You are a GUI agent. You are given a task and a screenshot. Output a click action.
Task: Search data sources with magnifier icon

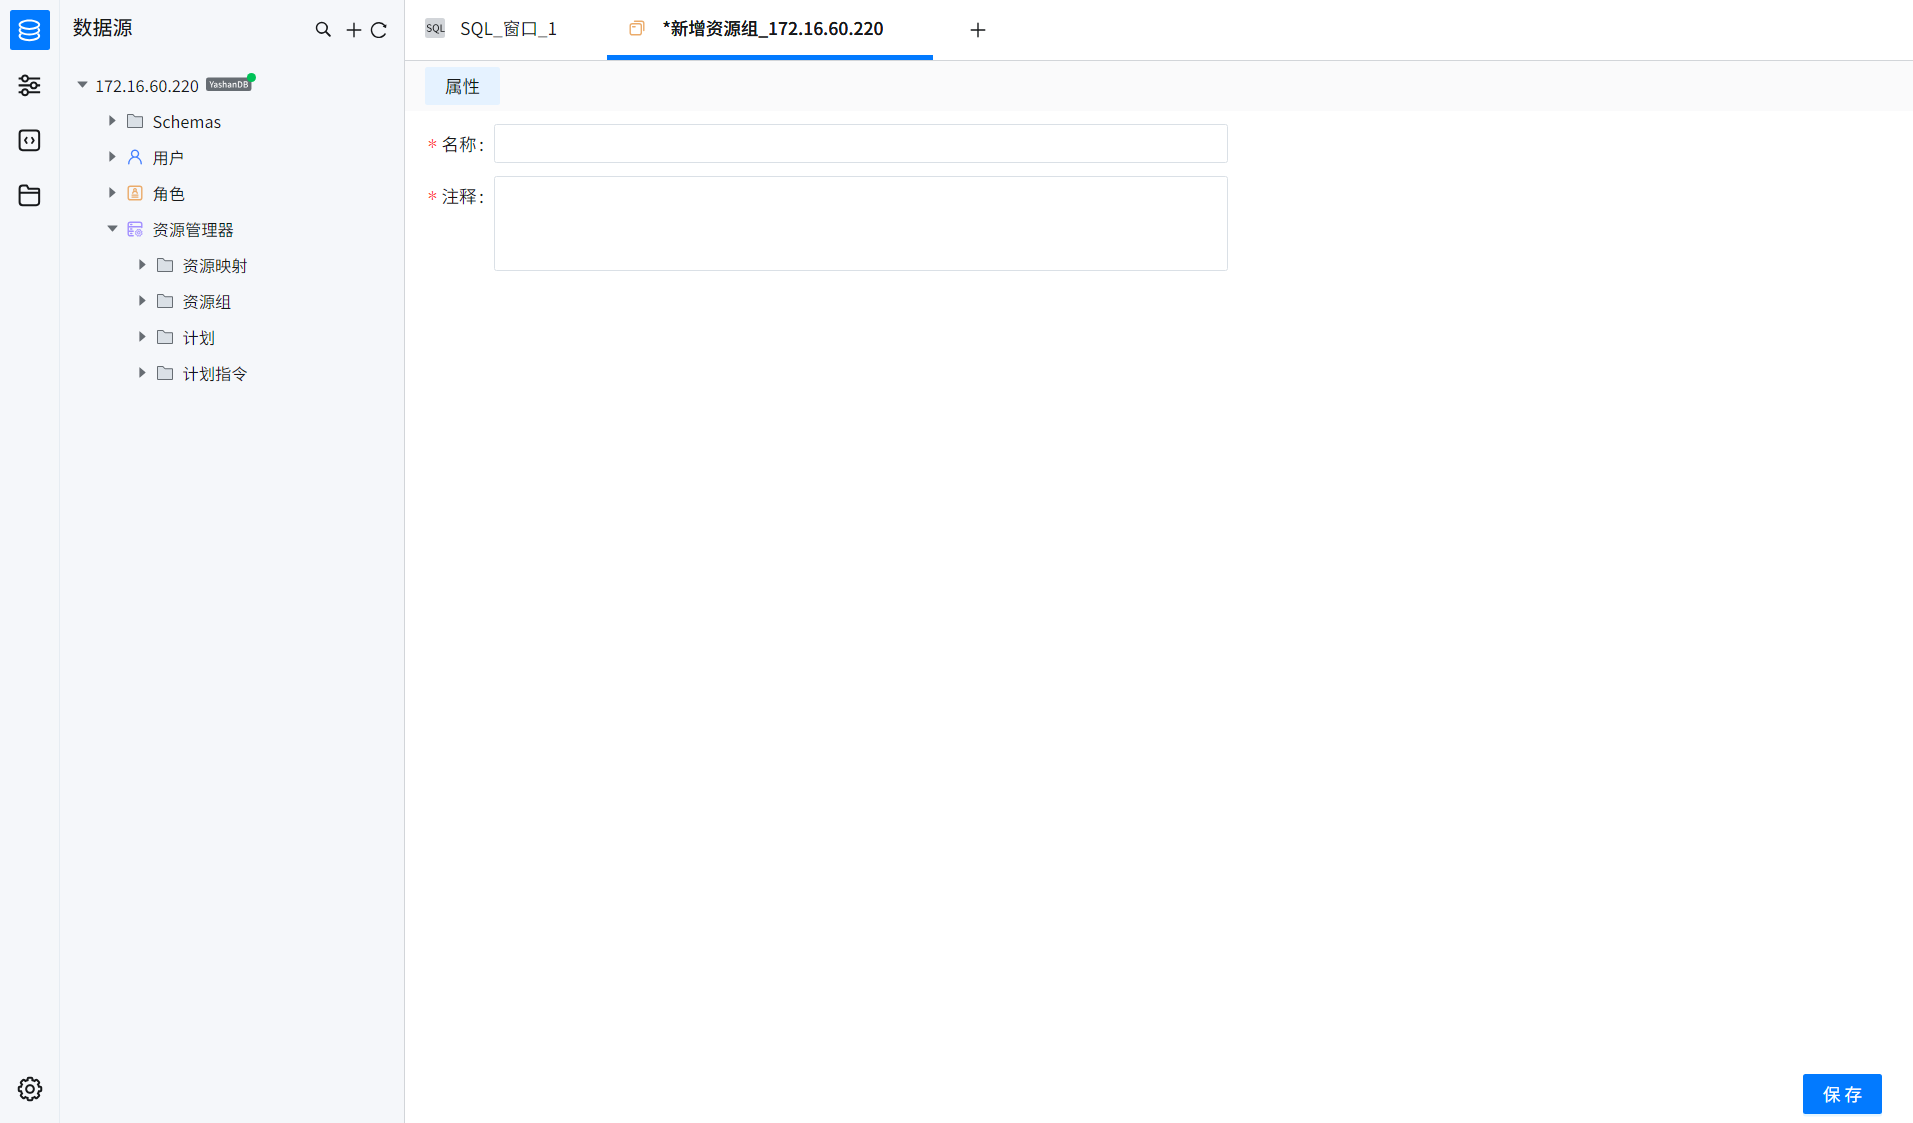point(323,30)
